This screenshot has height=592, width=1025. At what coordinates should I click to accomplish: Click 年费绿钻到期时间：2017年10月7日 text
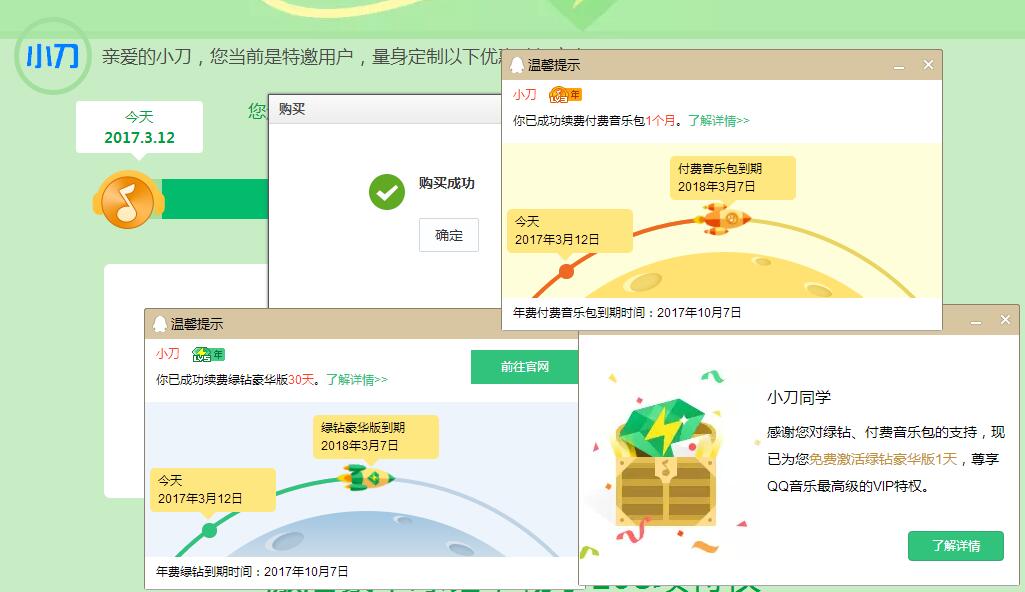click(x=252, y=572)
